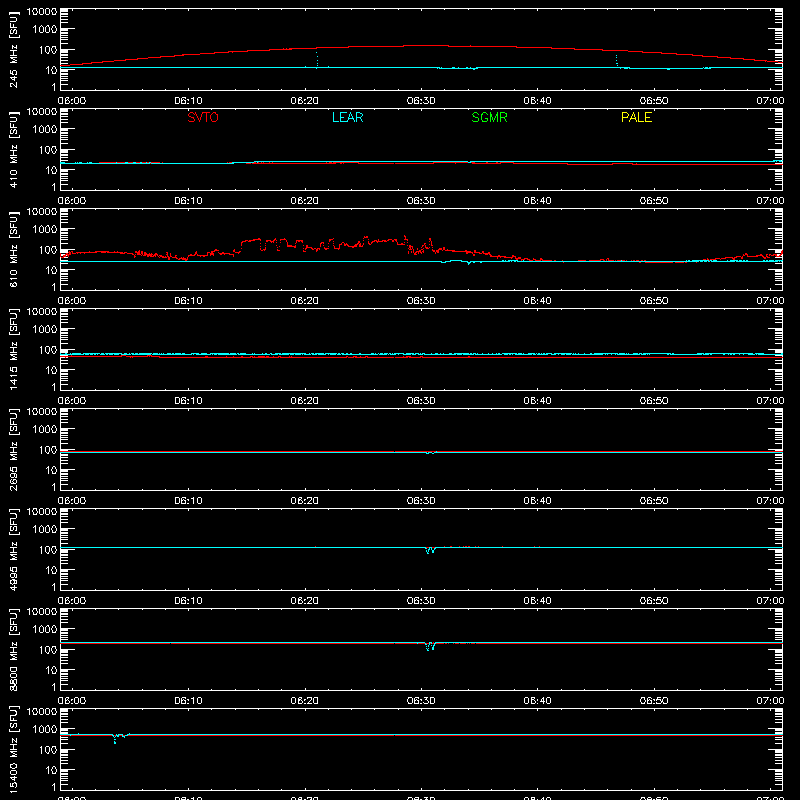Select the 8800 MHz [SFU] axis title
This screenshot has height=800, width=800.
[13, 649]
